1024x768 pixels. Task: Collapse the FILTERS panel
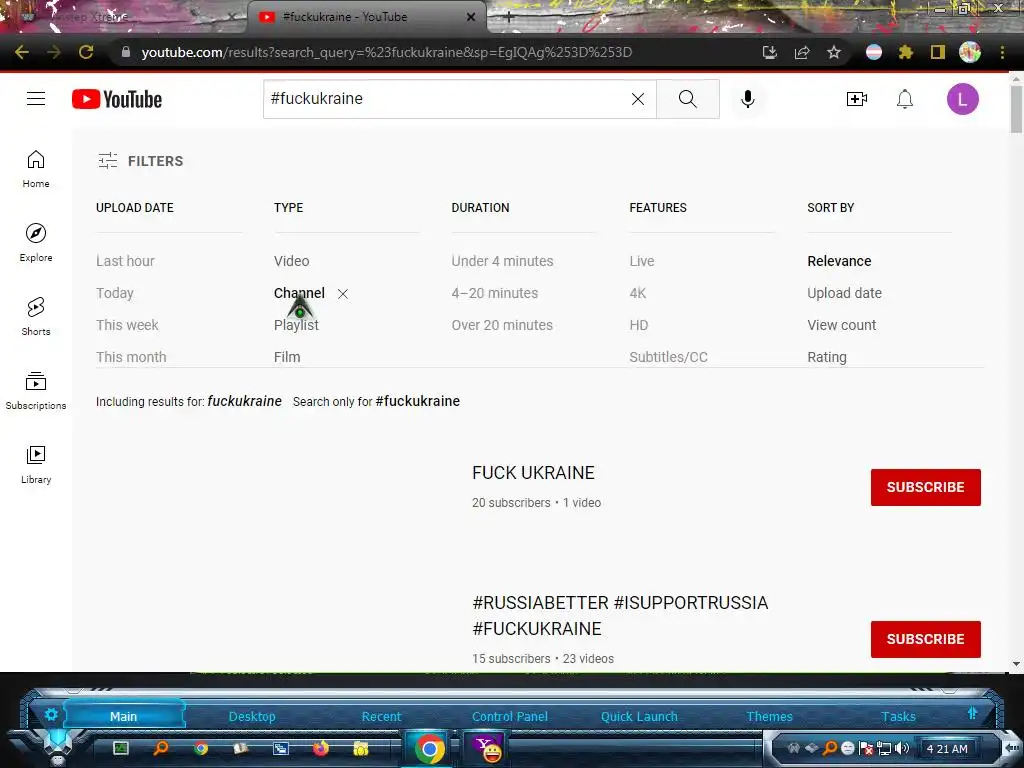[140, 161]
